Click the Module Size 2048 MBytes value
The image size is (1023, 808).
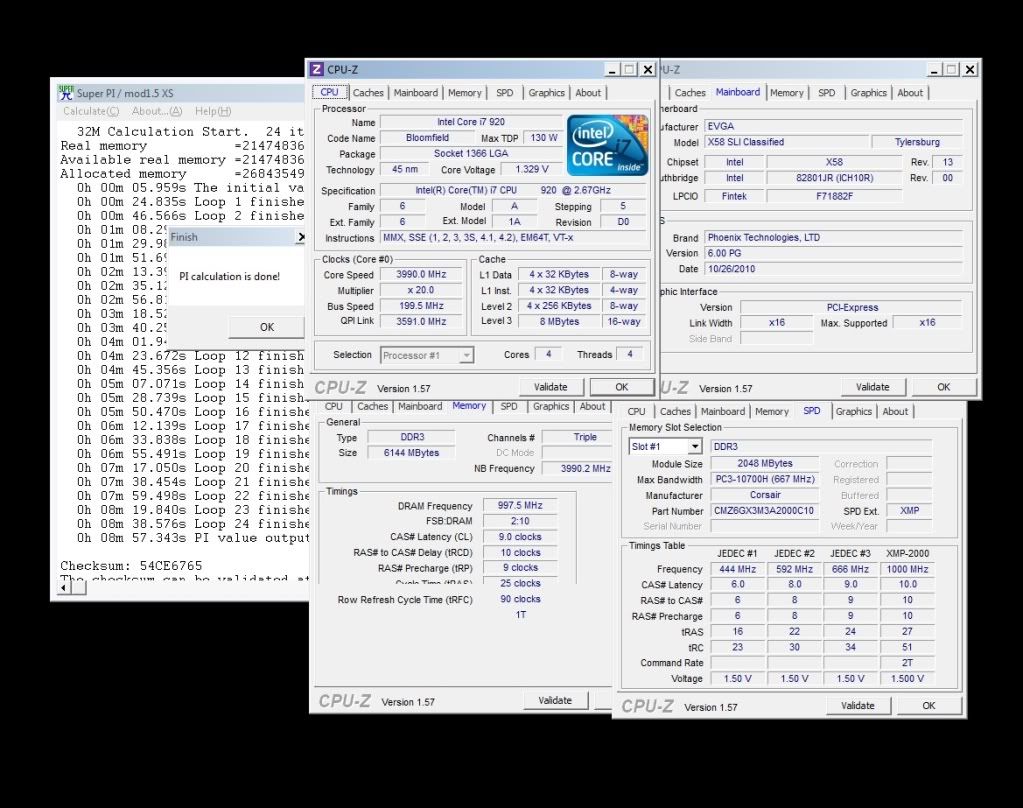tap(765, 463)
